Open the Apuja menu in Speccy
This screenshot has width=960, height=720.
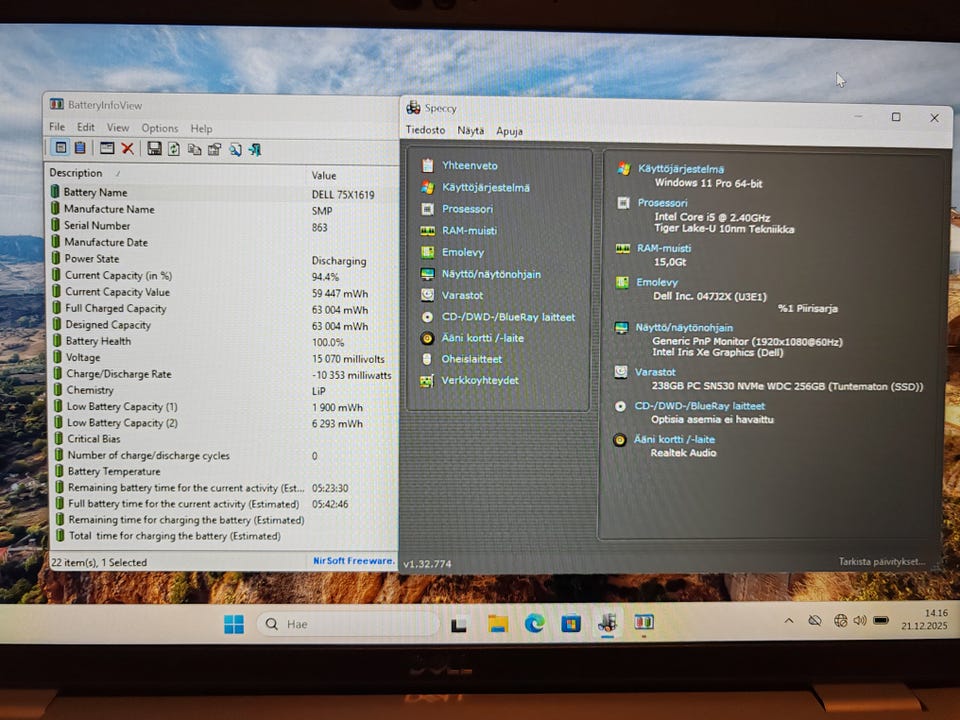[509, 131]
